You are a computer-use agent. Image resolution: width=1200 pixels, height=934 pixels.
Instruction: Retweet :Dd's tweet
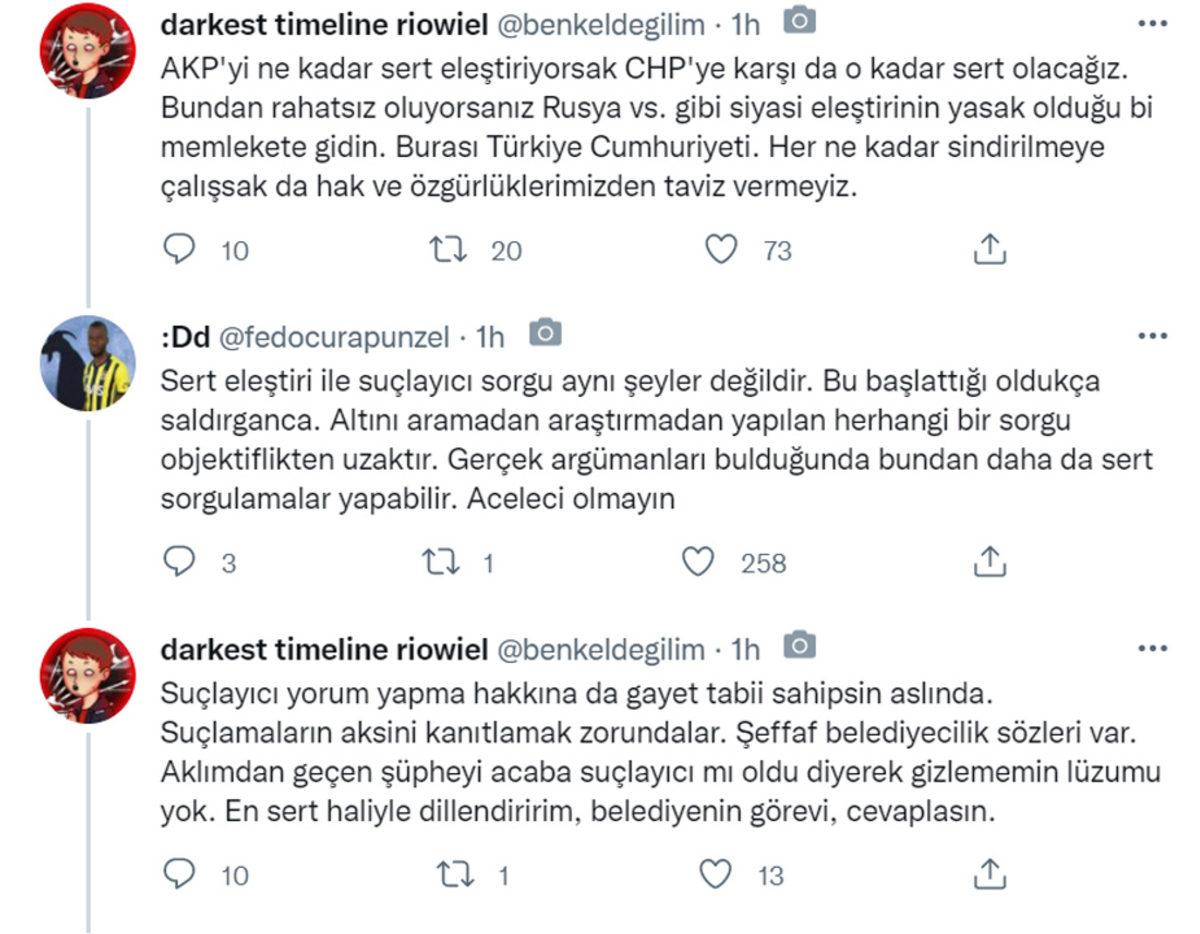[x=440, y=562]
